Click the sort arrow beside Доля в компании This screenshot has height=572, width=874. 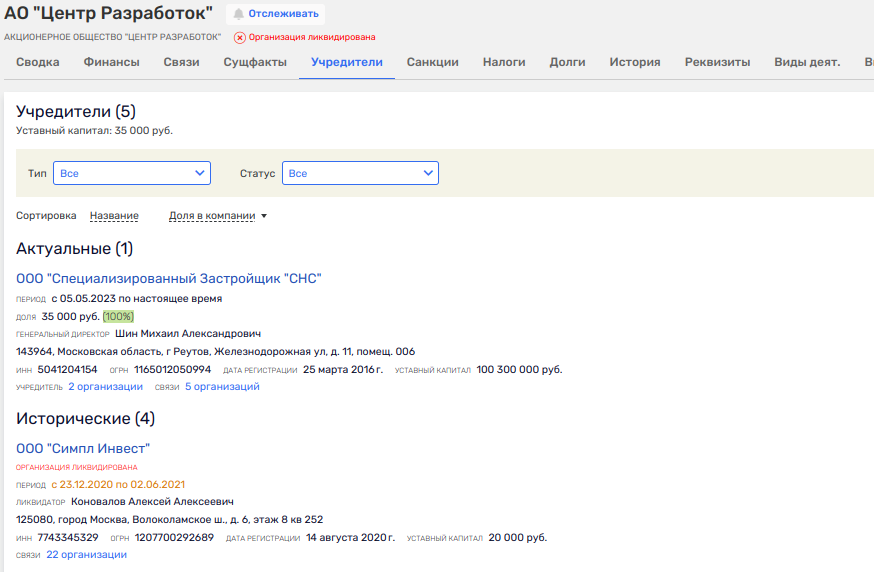[264, 216]
